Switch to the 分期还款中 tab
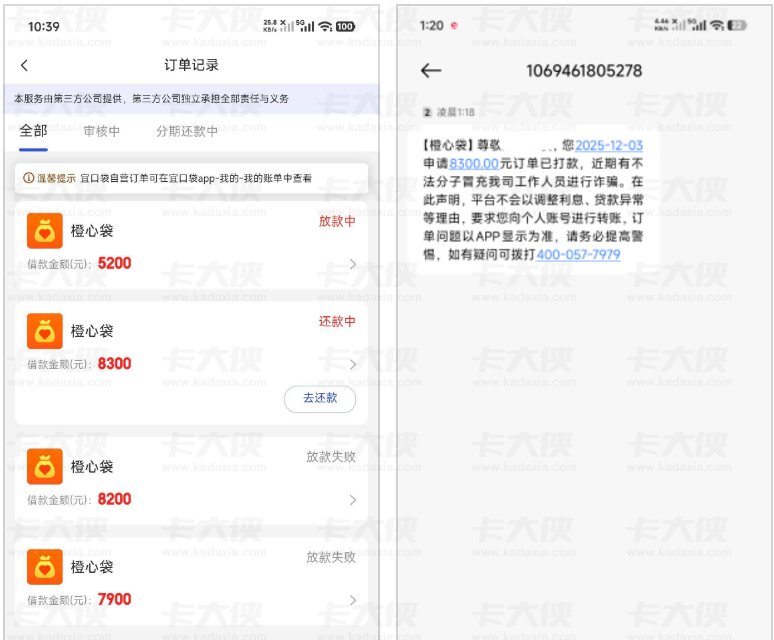This screenshot has height=640, width=774. click(187, 131)
